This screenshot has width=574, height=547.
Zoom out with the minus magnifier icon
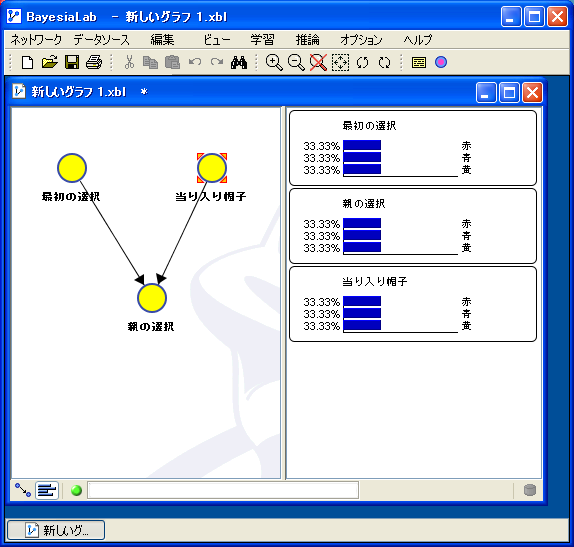pos(296,62)
